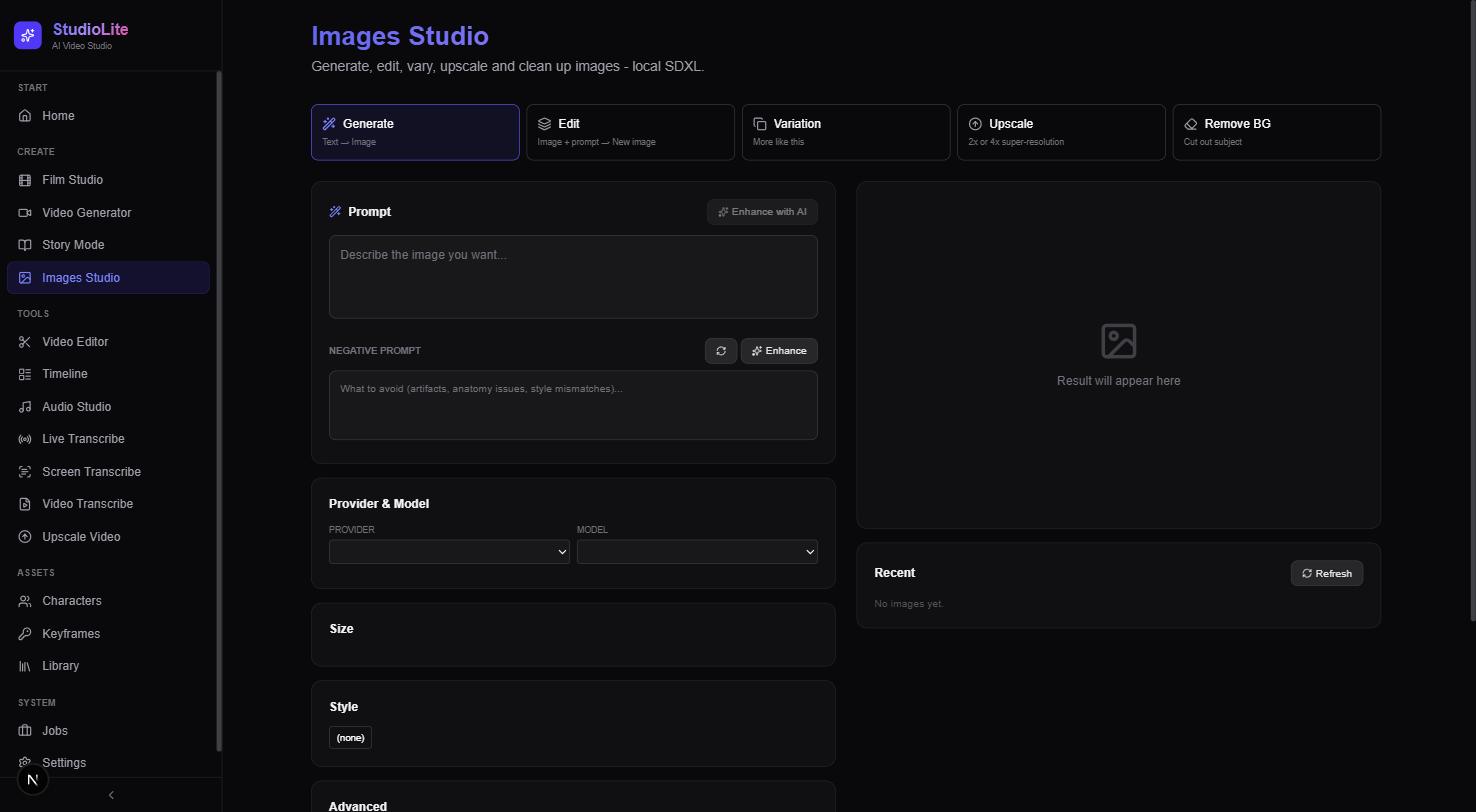The image size is (1476, 812).
Task: Click the round N badge icon
Action: pos(33,780)
